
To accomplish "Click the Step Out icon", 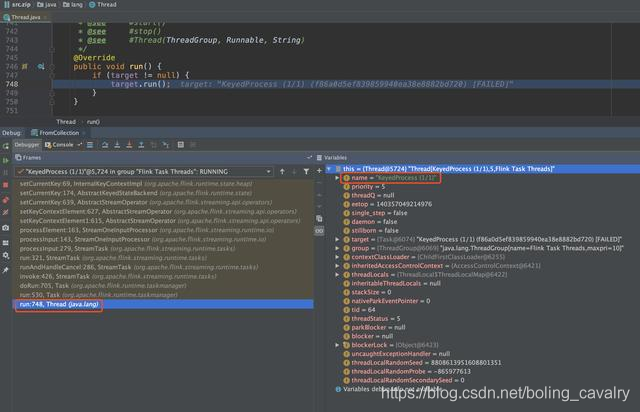I will (141, 145).
